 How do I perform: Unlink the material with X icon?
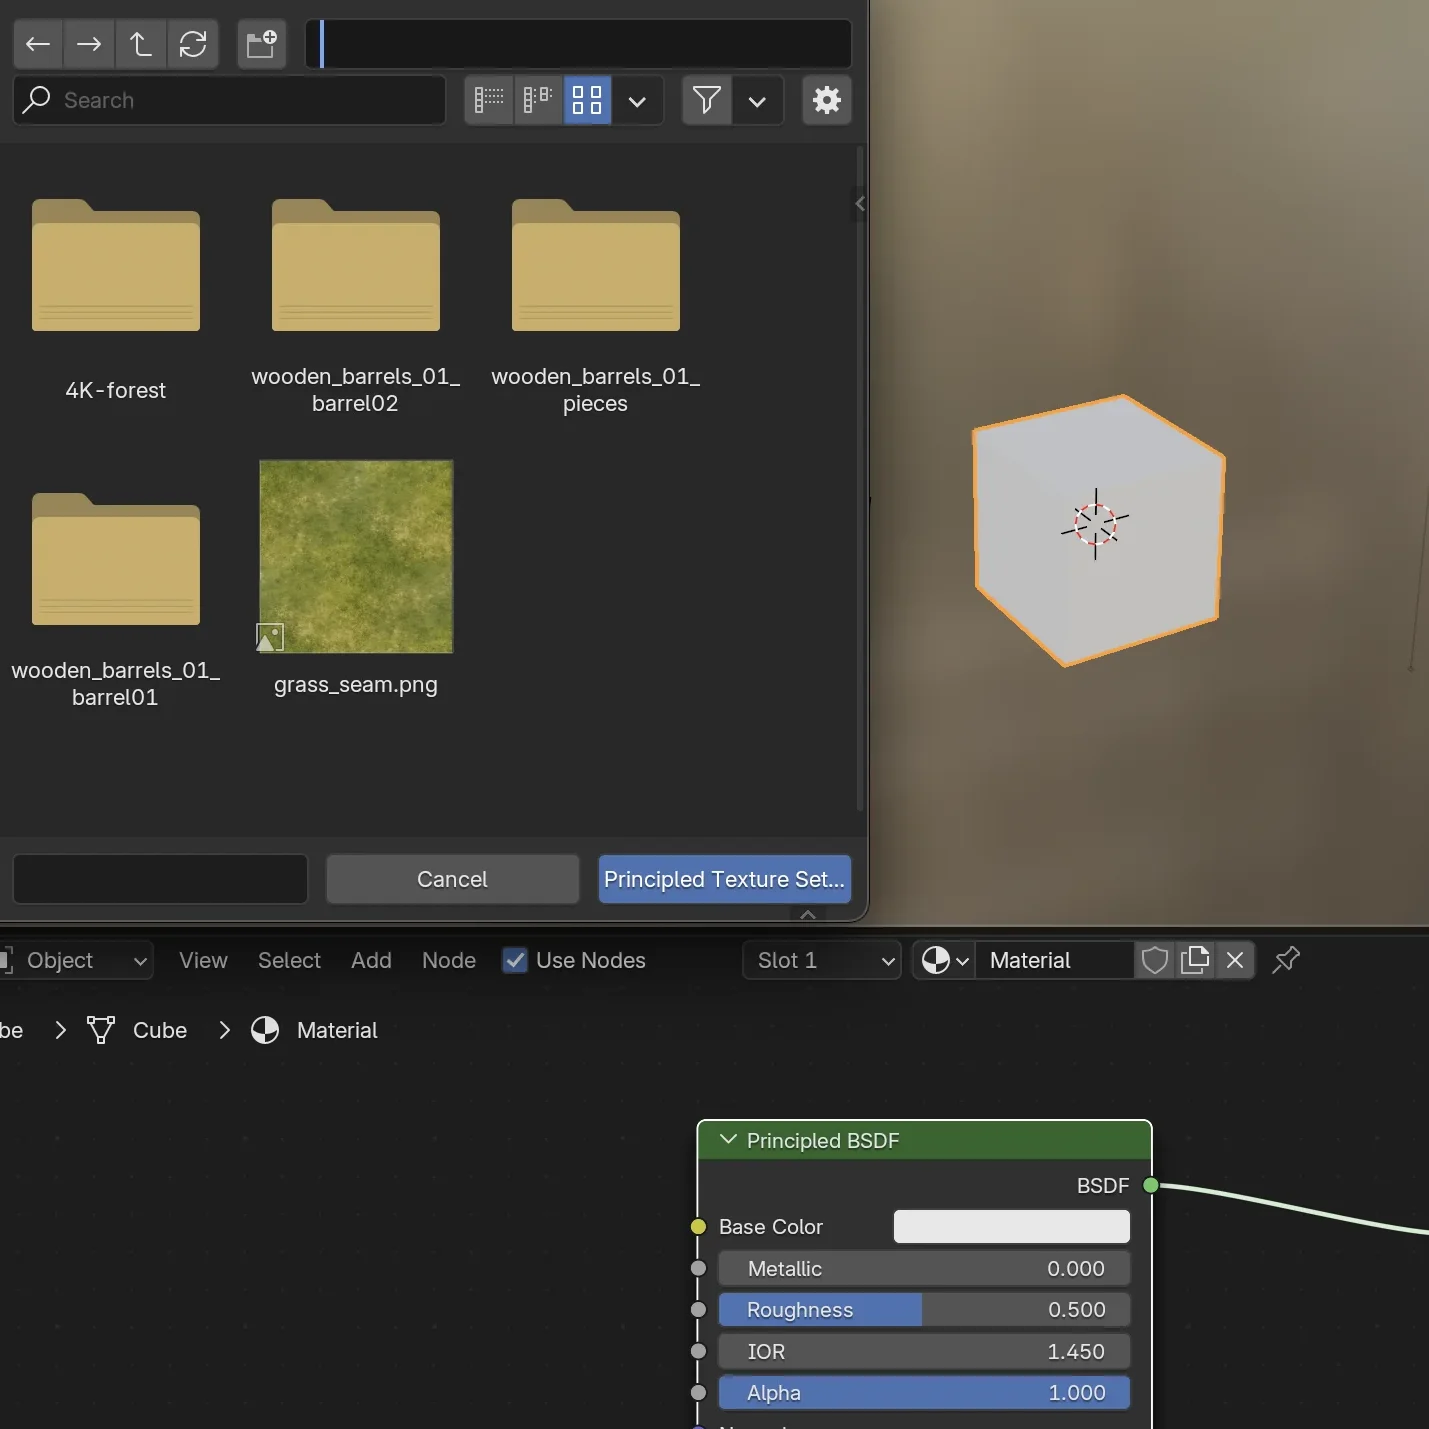click(x=1235, y=960)
